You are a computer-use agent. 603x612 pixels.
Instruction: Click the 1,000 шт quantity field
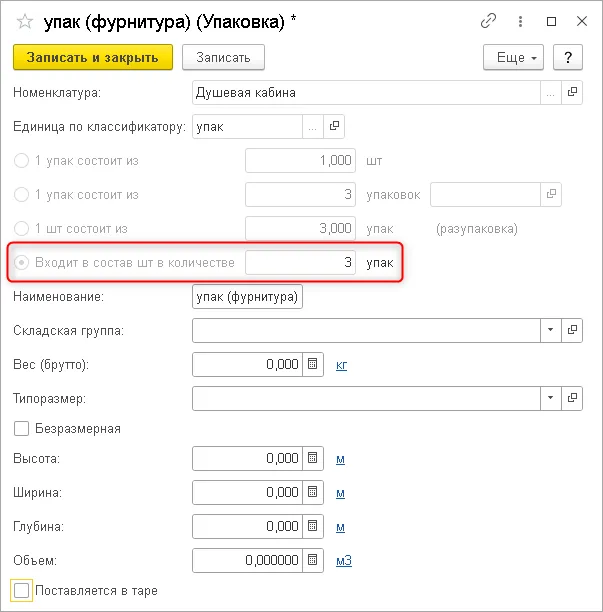tap(300, 160)
